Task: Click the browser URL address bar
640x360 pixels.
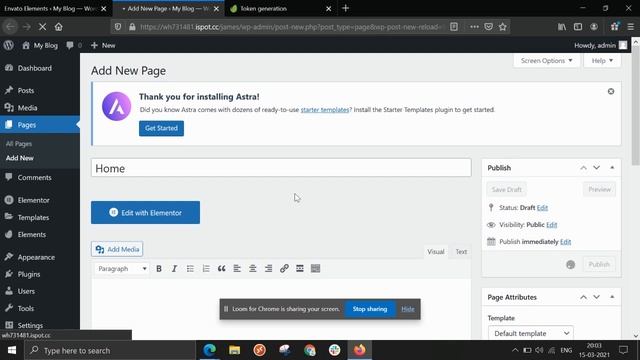Action: (290, 27)
